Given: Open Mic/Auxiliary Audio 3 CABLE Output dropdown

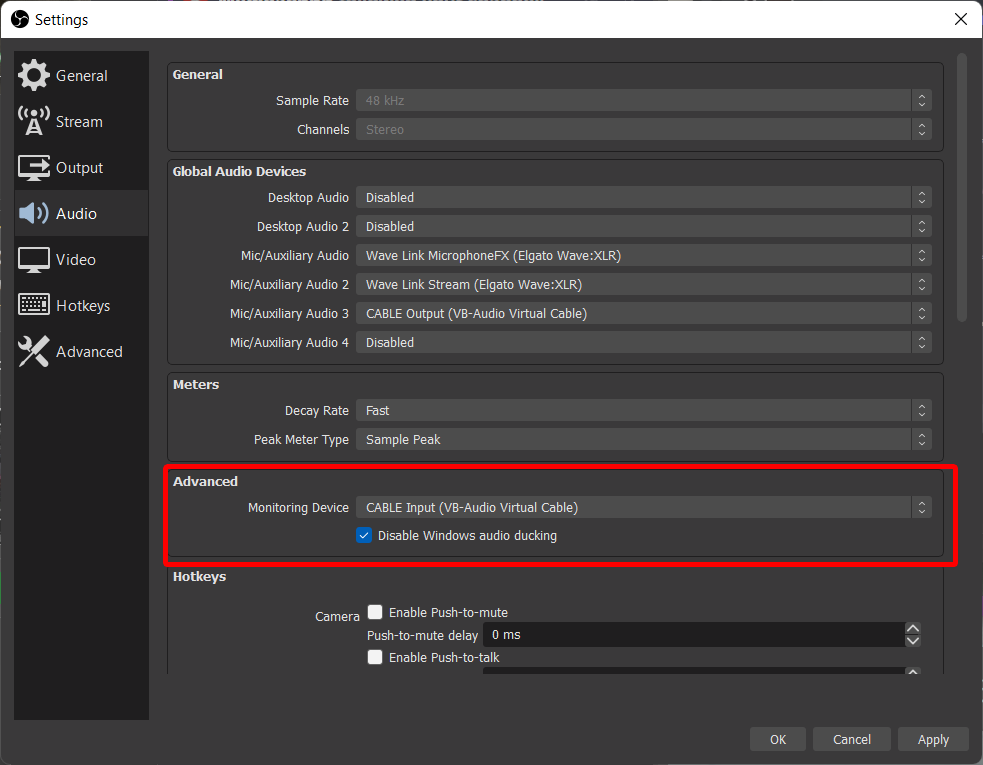Looking at the screenshot, I should coord(644,314).
